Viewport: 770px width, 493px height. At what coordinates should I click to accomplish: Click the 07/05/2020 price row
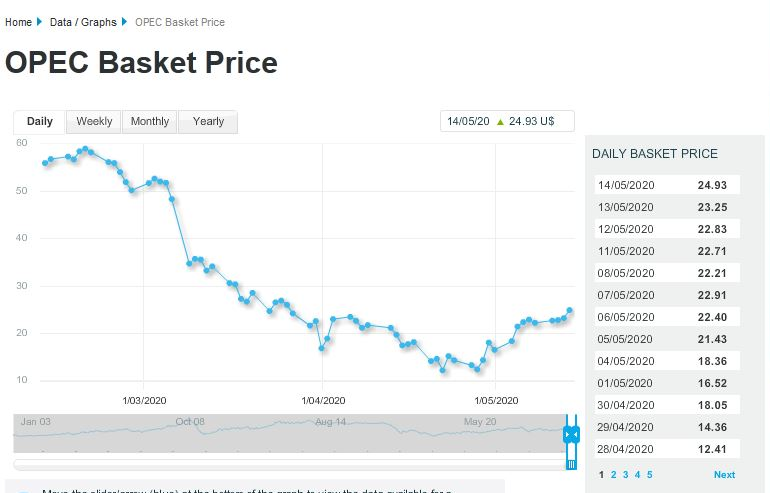[x=667, y=295]
